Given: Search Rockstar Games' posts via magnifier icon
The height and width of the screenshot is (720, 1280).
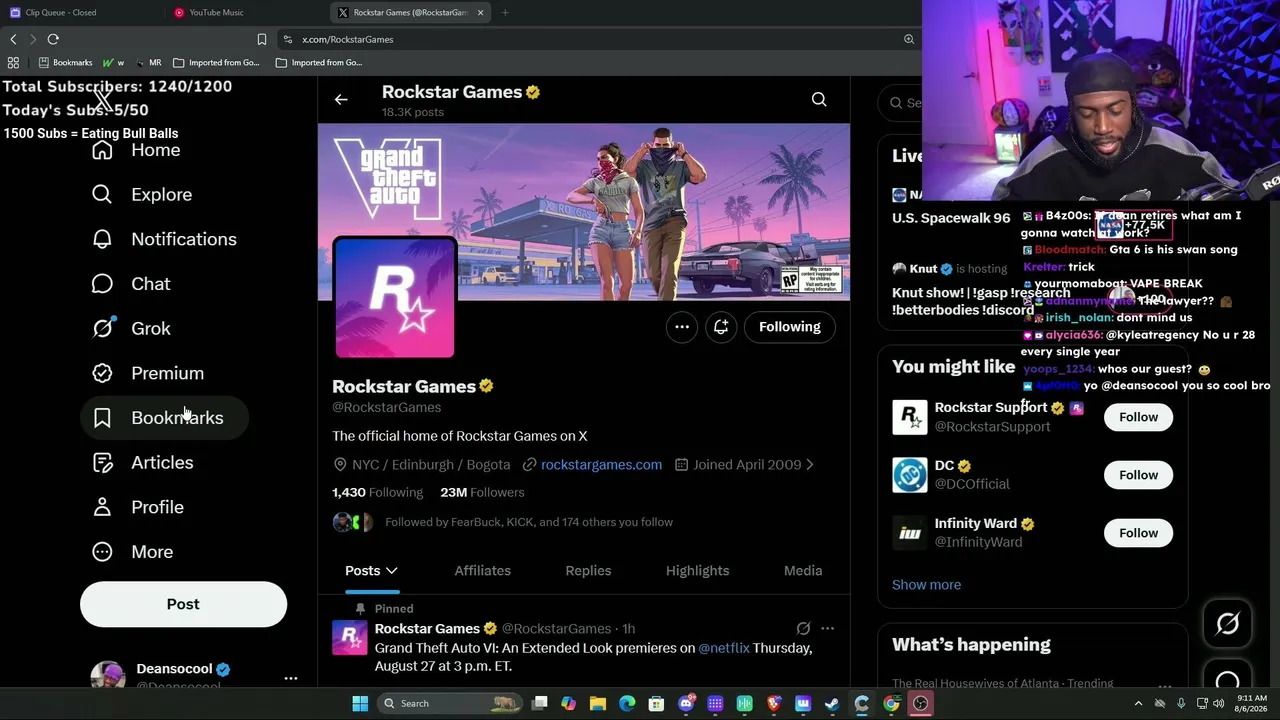Looking at the screenshot, I should [819, 99].
